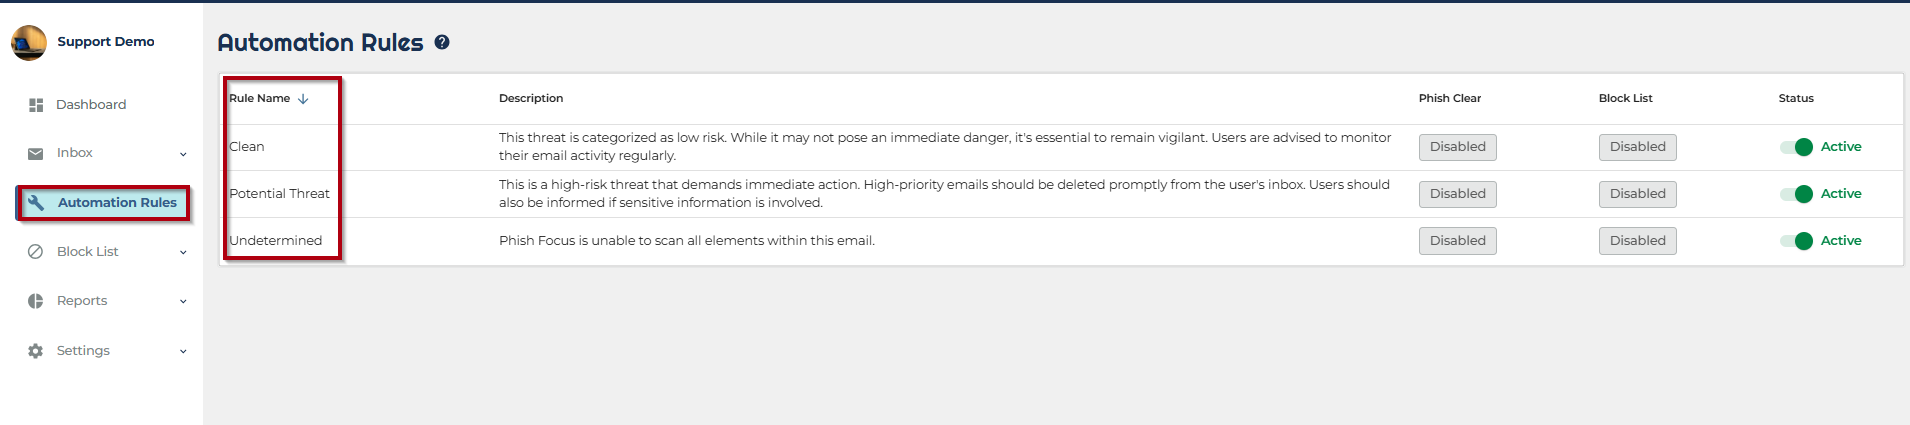Toggle the Clean rule Active status
Image resolution: width=1910 pixels, height=425 pixels.
(x=1797, y=147)
